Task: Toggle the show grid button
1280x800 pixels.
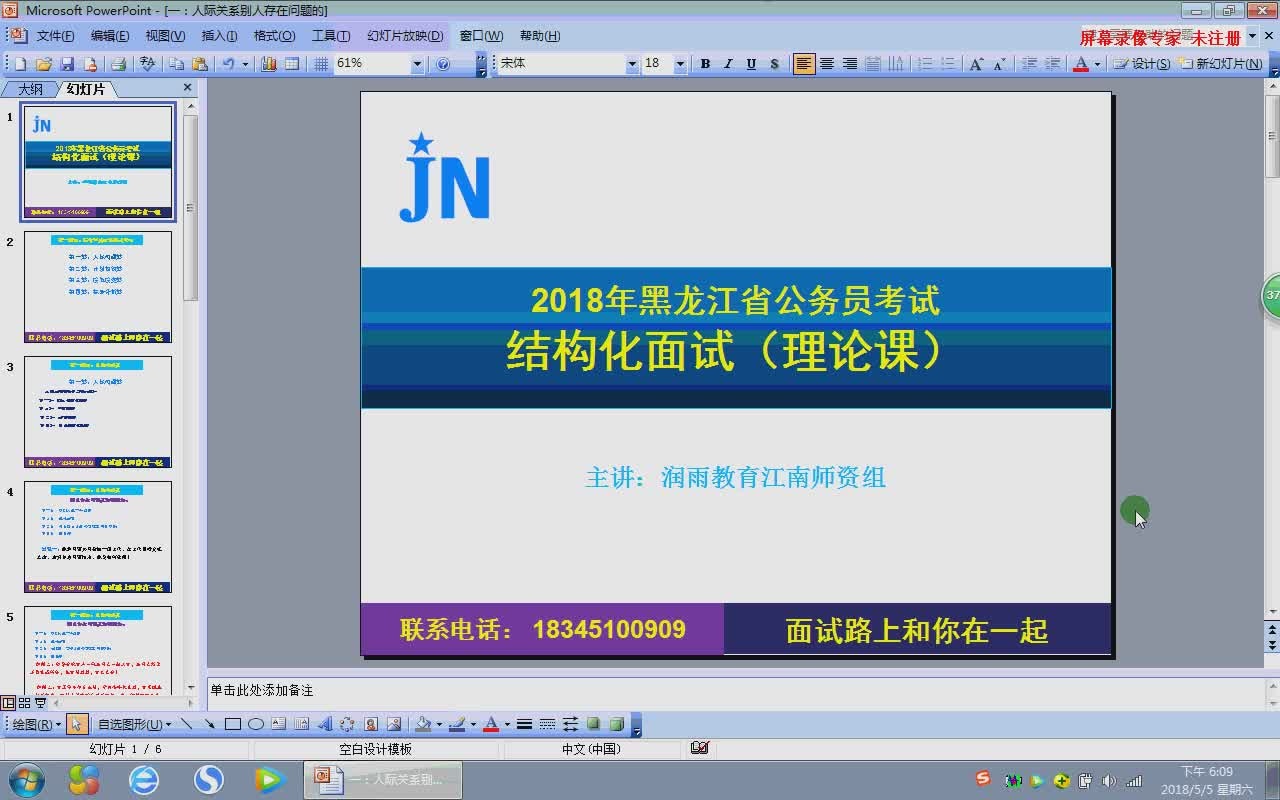Action: click(321, 63)
